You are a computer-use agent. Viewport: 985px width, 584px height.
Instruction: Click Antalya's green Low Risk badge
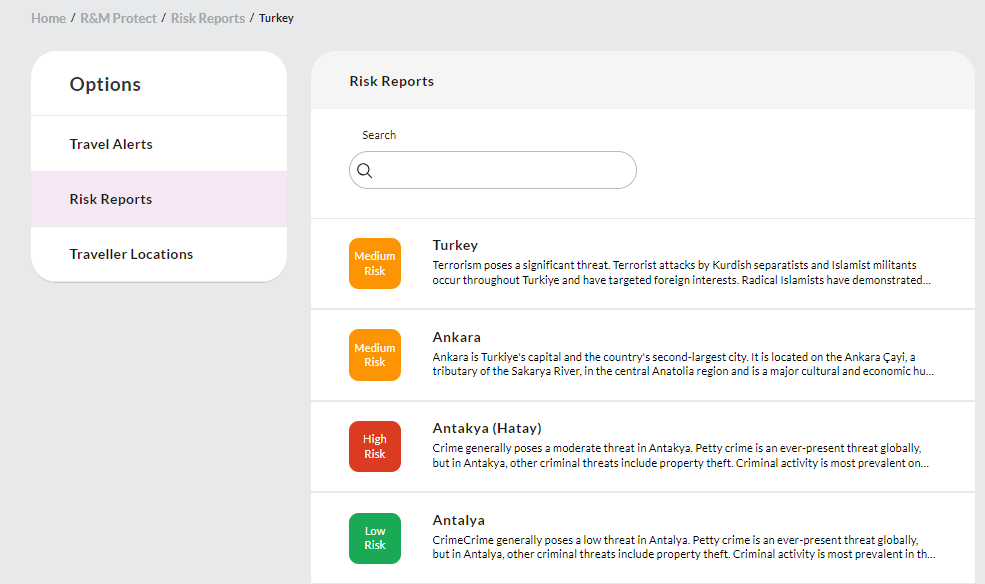click(375, 538)
